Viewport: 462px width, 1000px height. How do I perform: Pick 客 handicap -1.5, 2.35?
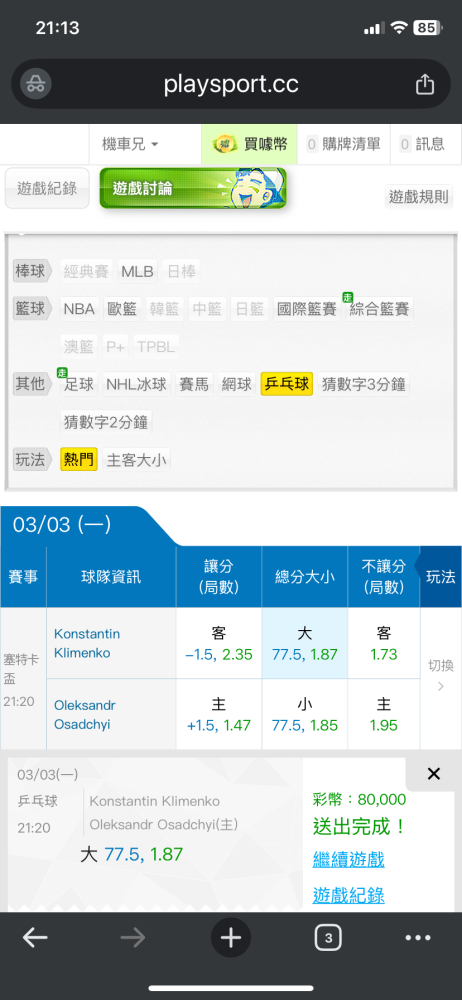pyautogui.click(x=219, y=643)
